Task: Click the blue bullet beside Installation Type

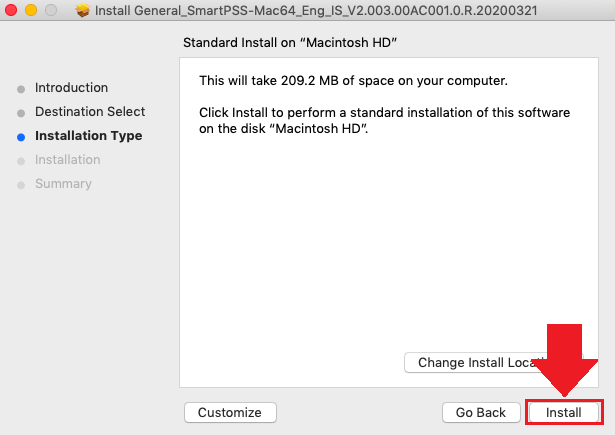Action: 21,137
